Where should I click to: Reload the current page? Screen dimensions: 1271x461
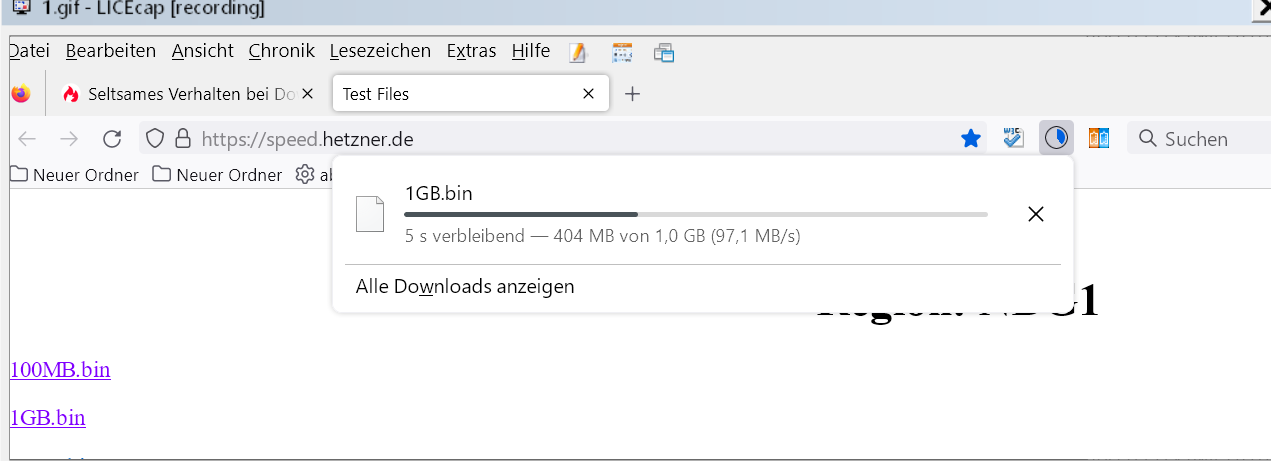112,139
